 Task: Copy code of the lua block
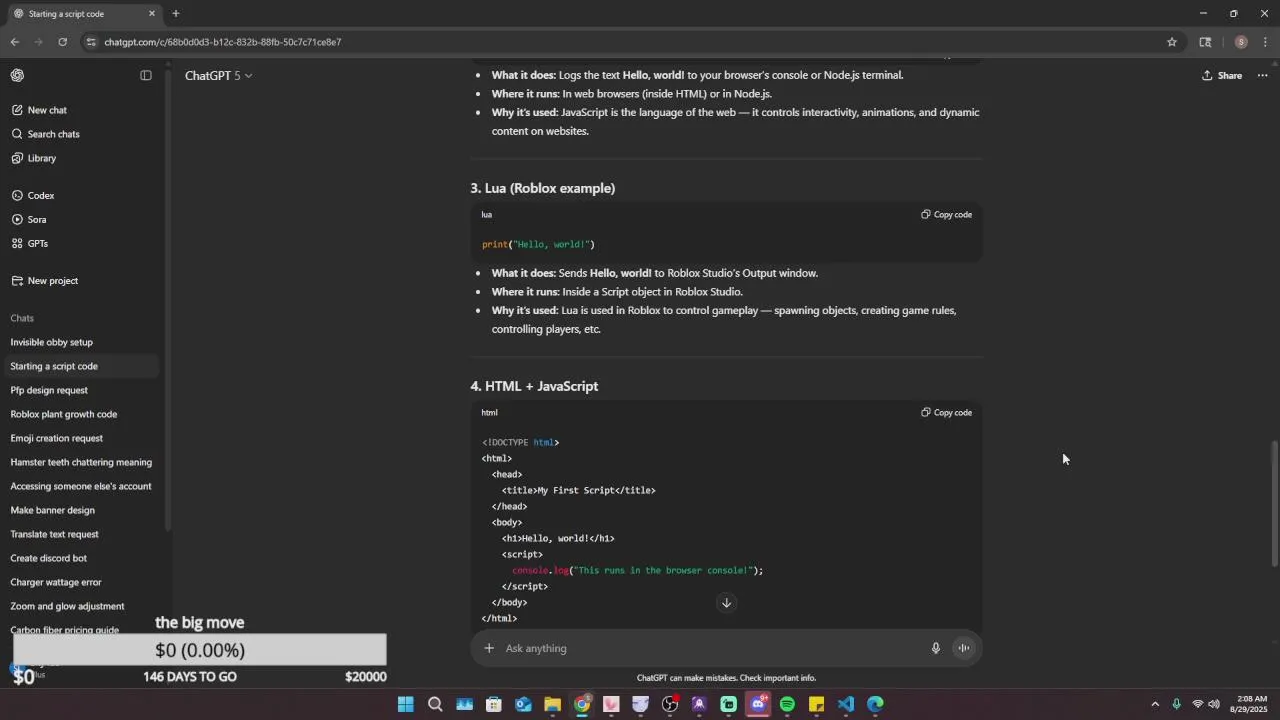click(946, 215)
